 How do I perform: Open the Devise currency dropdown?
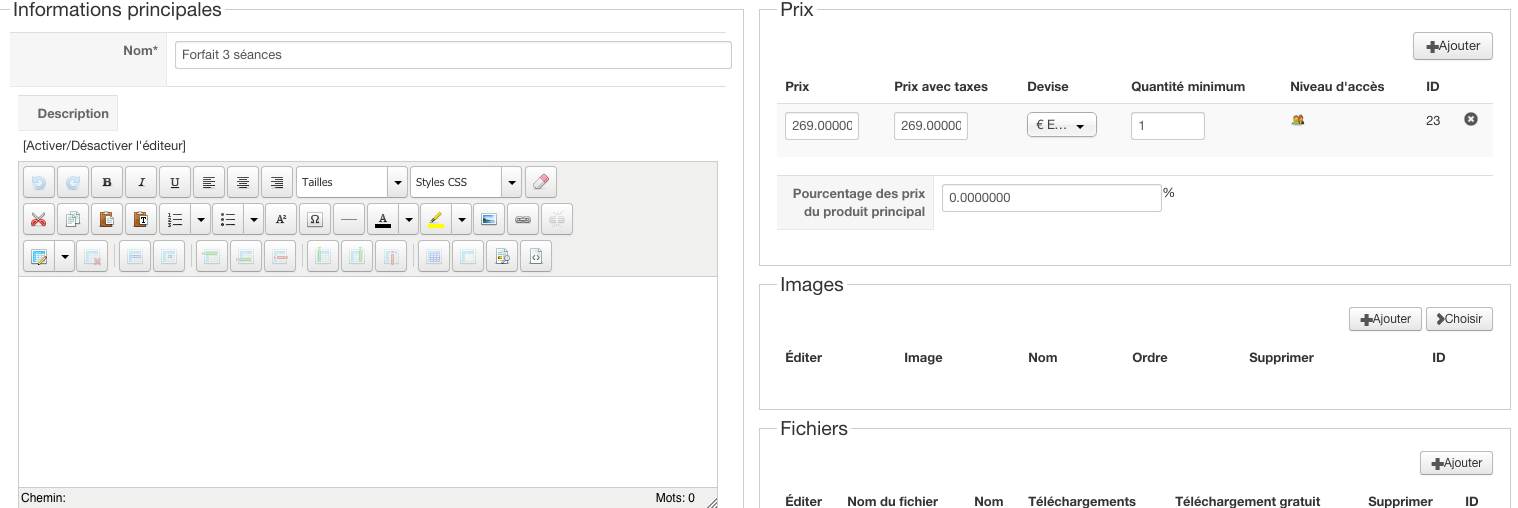click(1061, 126)
